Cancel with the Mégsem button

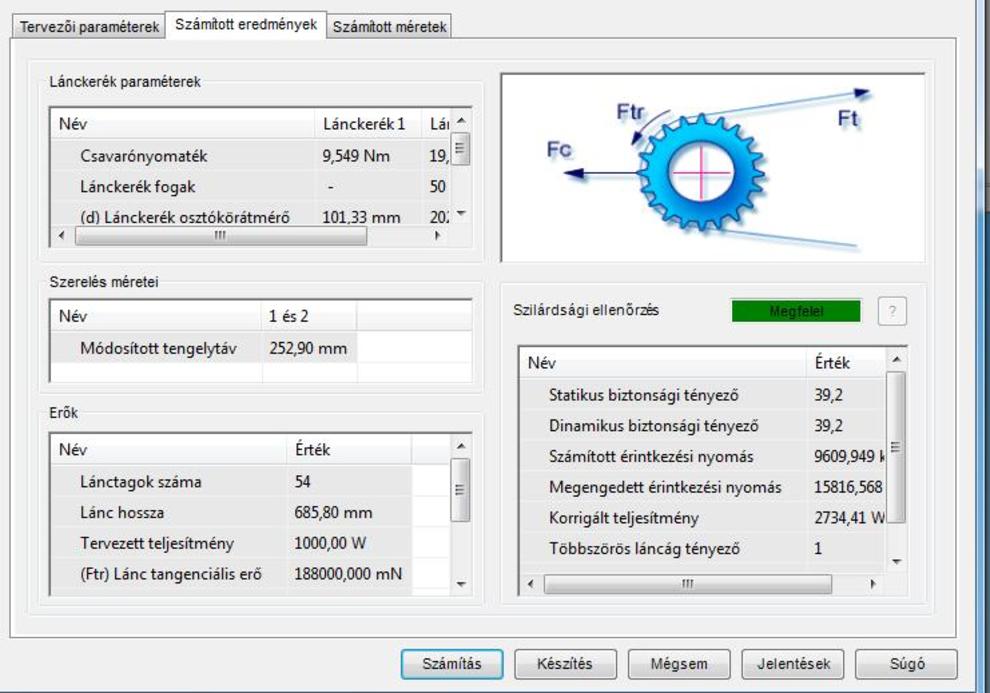[679, 664]
